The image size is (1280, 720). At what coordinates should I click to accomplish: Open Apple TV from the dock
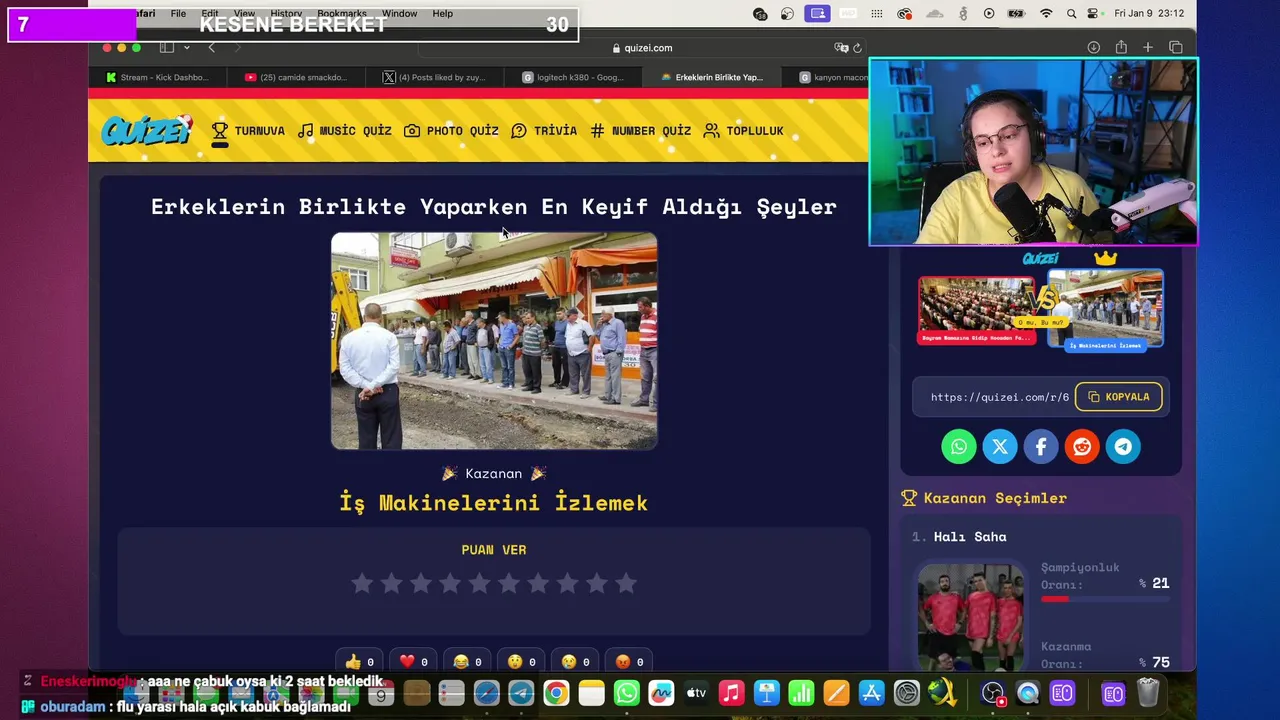[x=696, y=693]
